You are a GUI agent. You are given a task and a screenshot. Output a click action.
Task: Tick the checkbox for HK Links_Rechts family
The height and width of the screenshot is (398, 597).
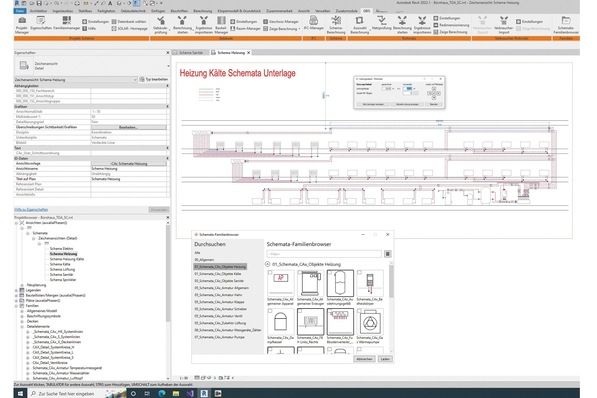tap(300, 311)
